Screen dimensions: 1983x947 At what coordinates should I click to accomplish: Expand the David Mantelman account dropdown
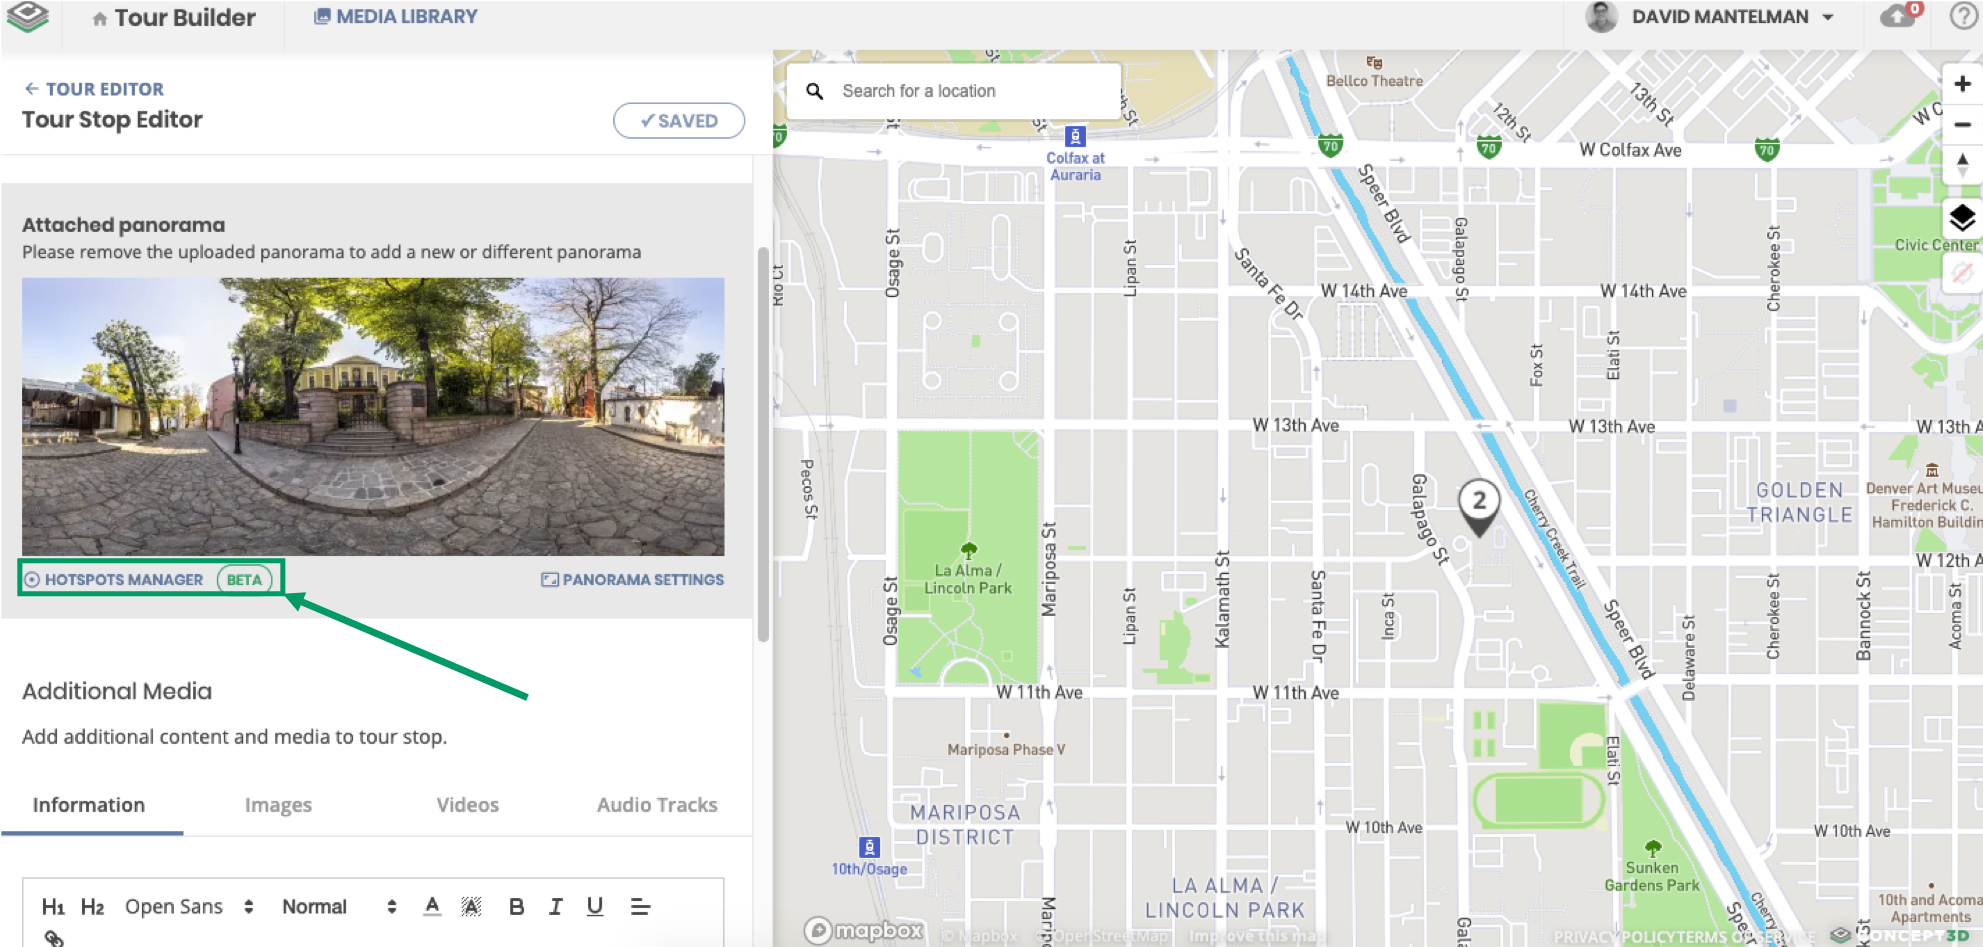point(1828,18)
